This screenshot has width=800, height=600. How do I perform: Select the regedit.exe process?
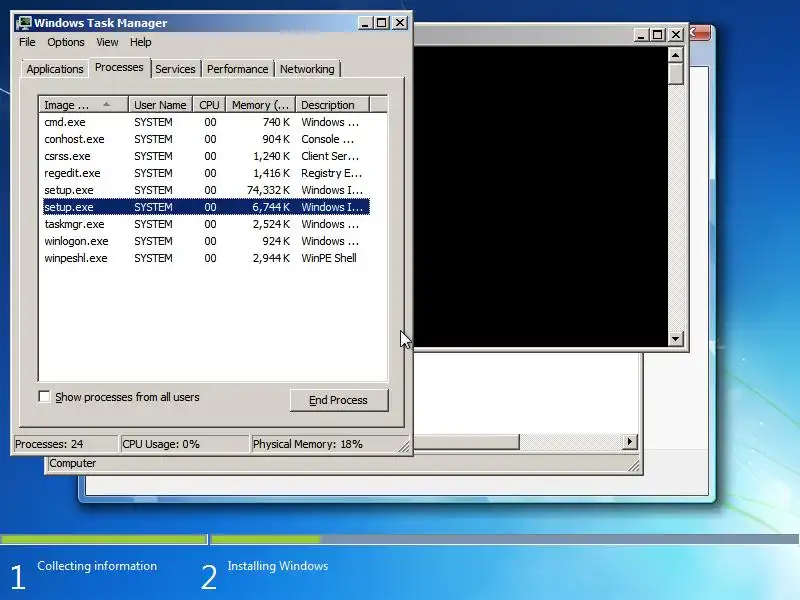click(x=206, y=173)
